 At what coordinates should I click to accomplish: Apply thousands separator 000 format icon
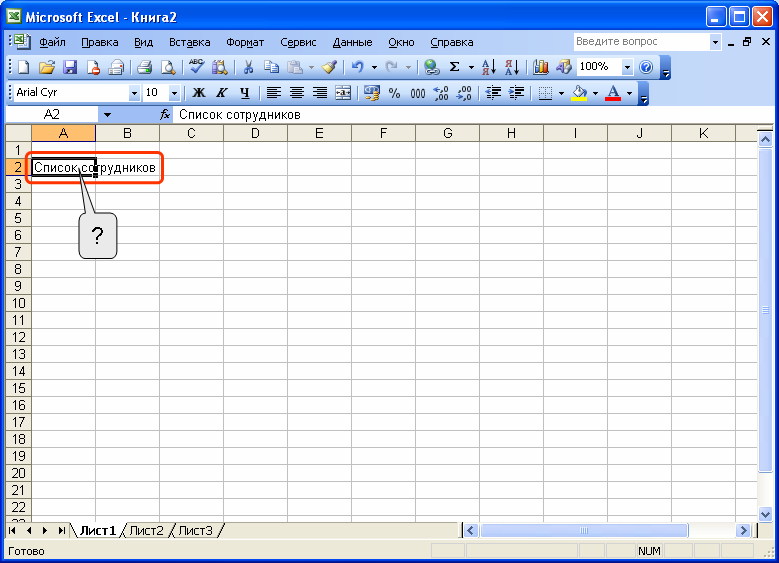tap(418, 93)
